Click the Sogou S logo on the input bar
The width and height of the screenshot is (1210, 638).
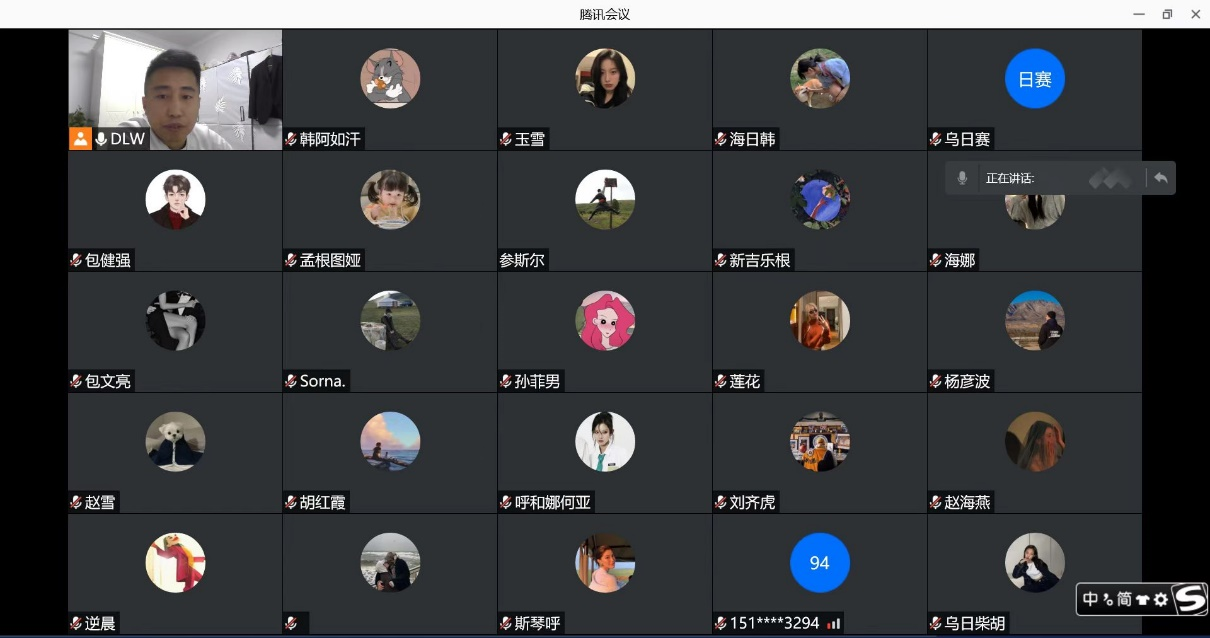1190,599
